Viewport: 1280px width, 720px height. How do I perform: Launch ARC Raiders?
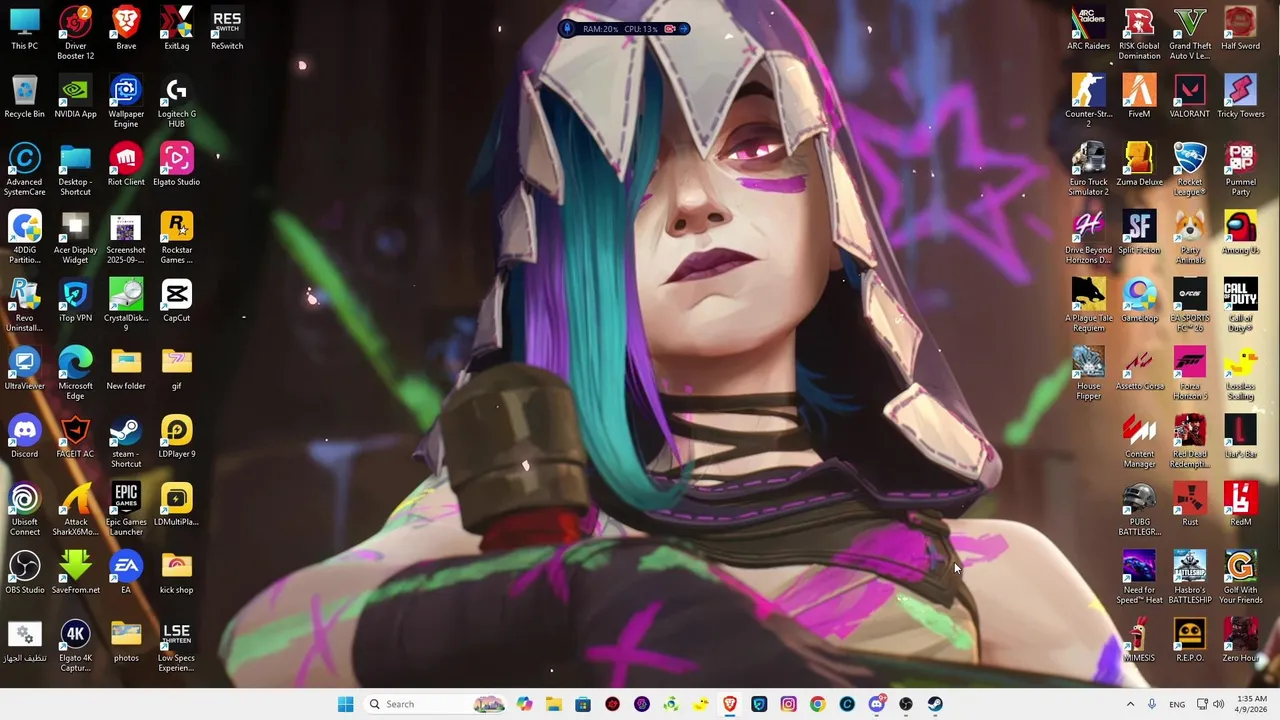coord(1089,29)
